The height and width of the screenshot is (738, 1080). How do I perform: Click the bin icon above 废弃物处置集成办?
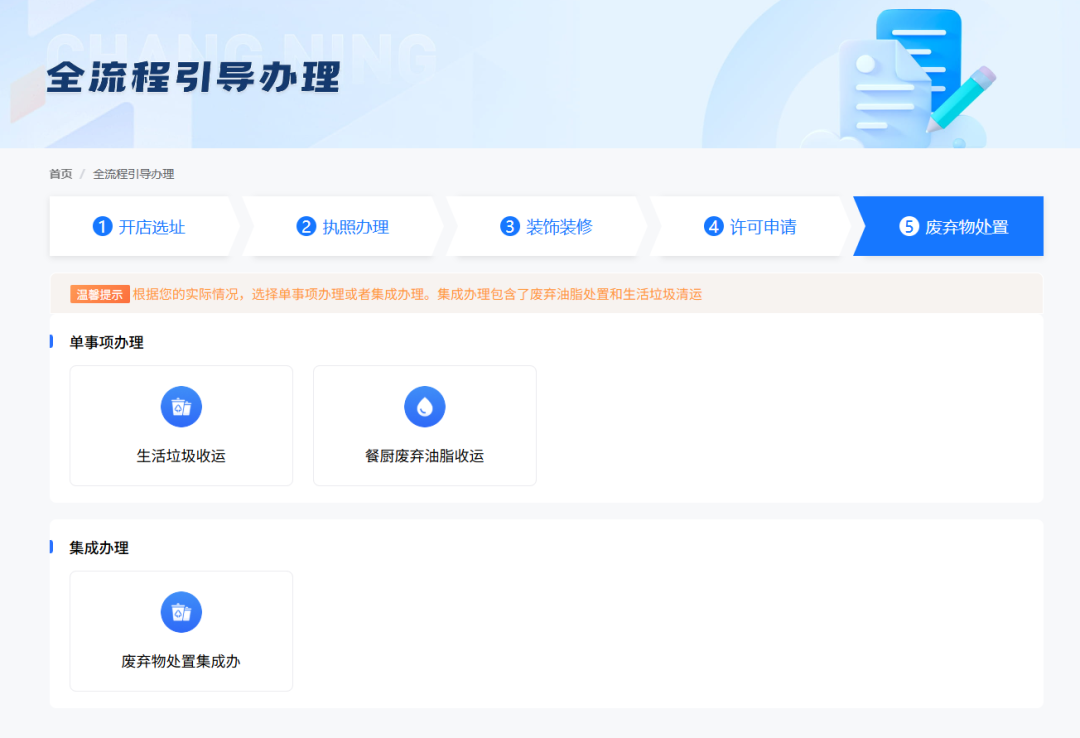tap(181, 612)
